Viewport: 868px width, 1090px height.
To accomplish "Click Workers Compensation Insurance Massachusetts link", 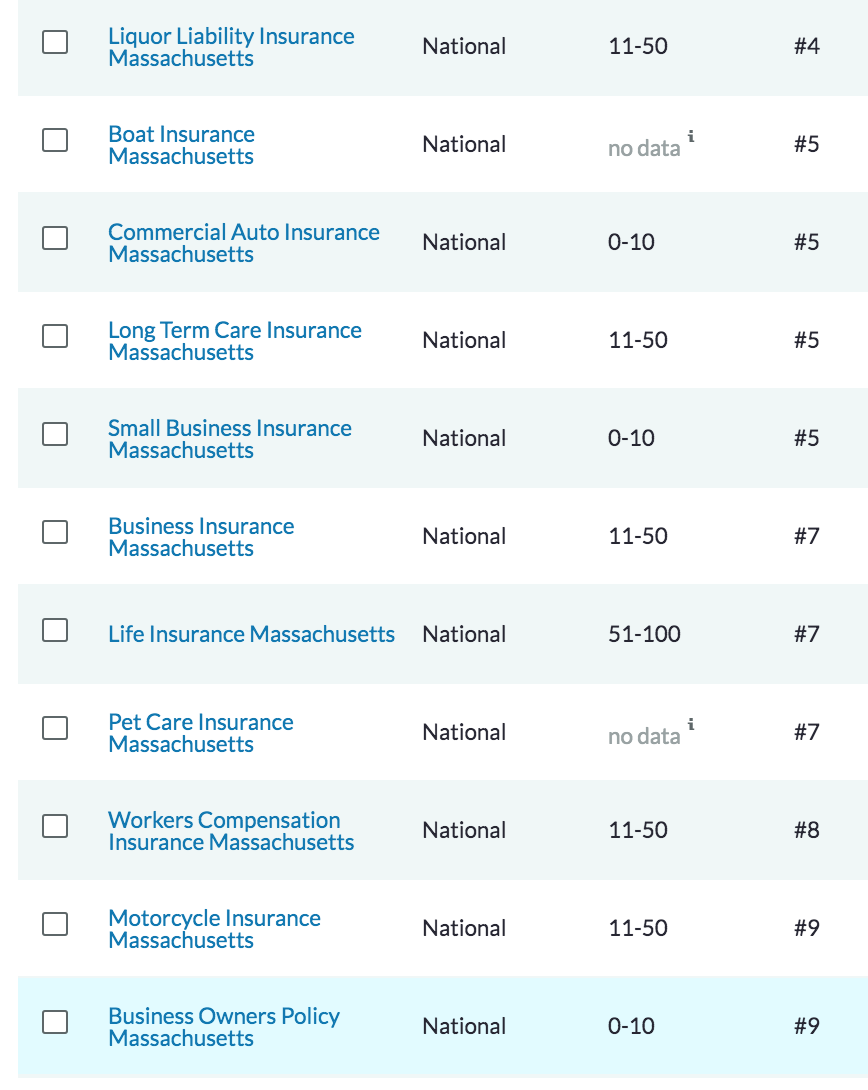I will [230, 831].
